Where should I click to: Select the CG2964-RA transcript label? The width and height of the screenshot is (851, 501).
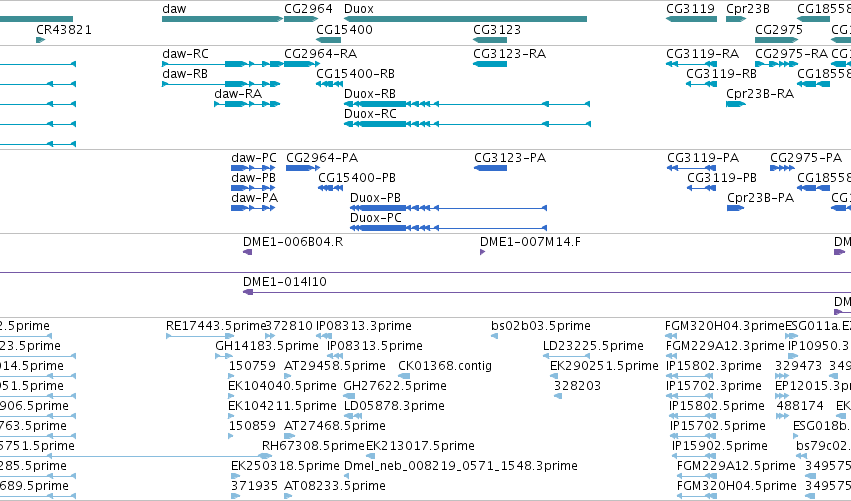[x=321, y=54]
